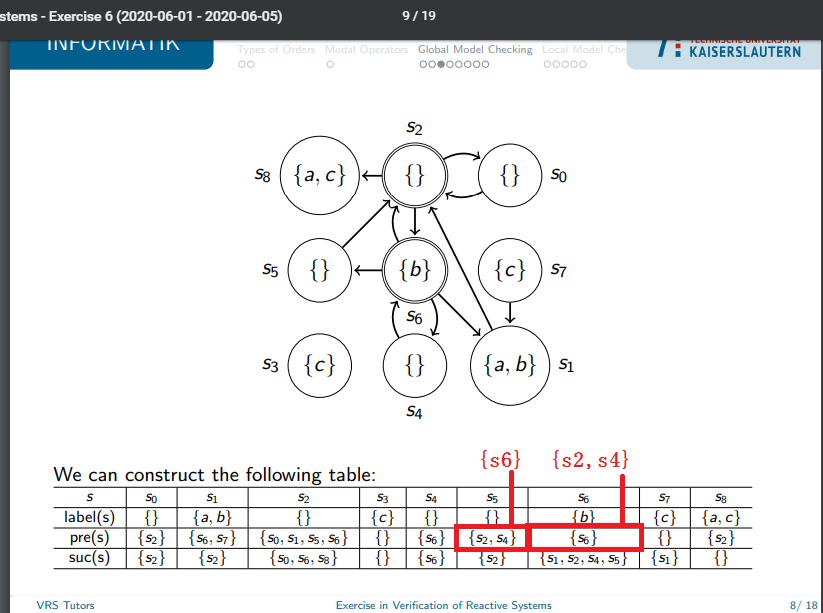Viewport: 823px width, 613px height.
Task: Click the slide counter '8/ 18' in footer
Action: 803,605
